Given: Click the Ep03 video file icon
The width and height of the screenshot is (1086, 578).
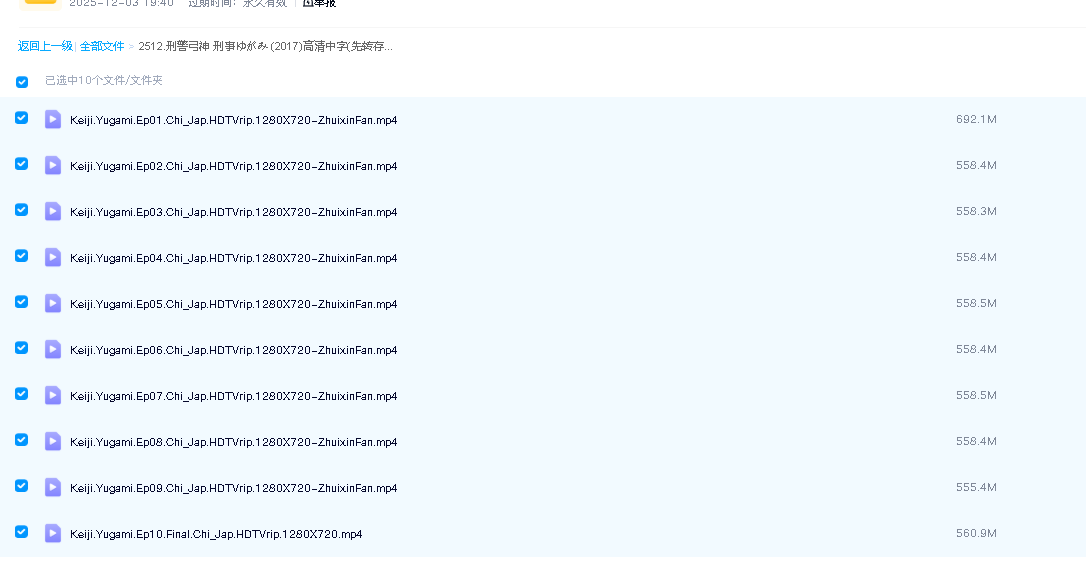Looking at the screenshot, I should [53, 212].
